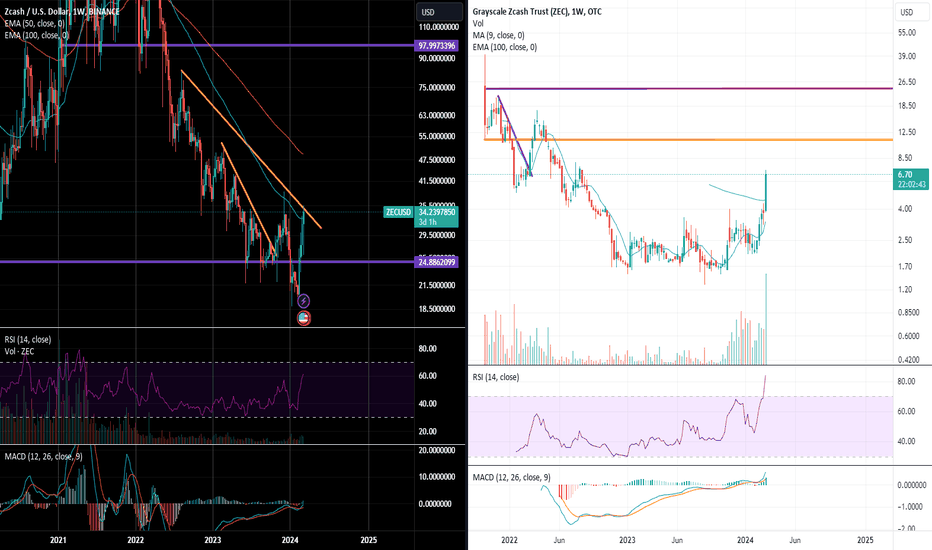Select the purple horizontal line on Grayscale chart
Image resolution: width=932 pixels, height=550 pixels.
click(x=688, y=89)
